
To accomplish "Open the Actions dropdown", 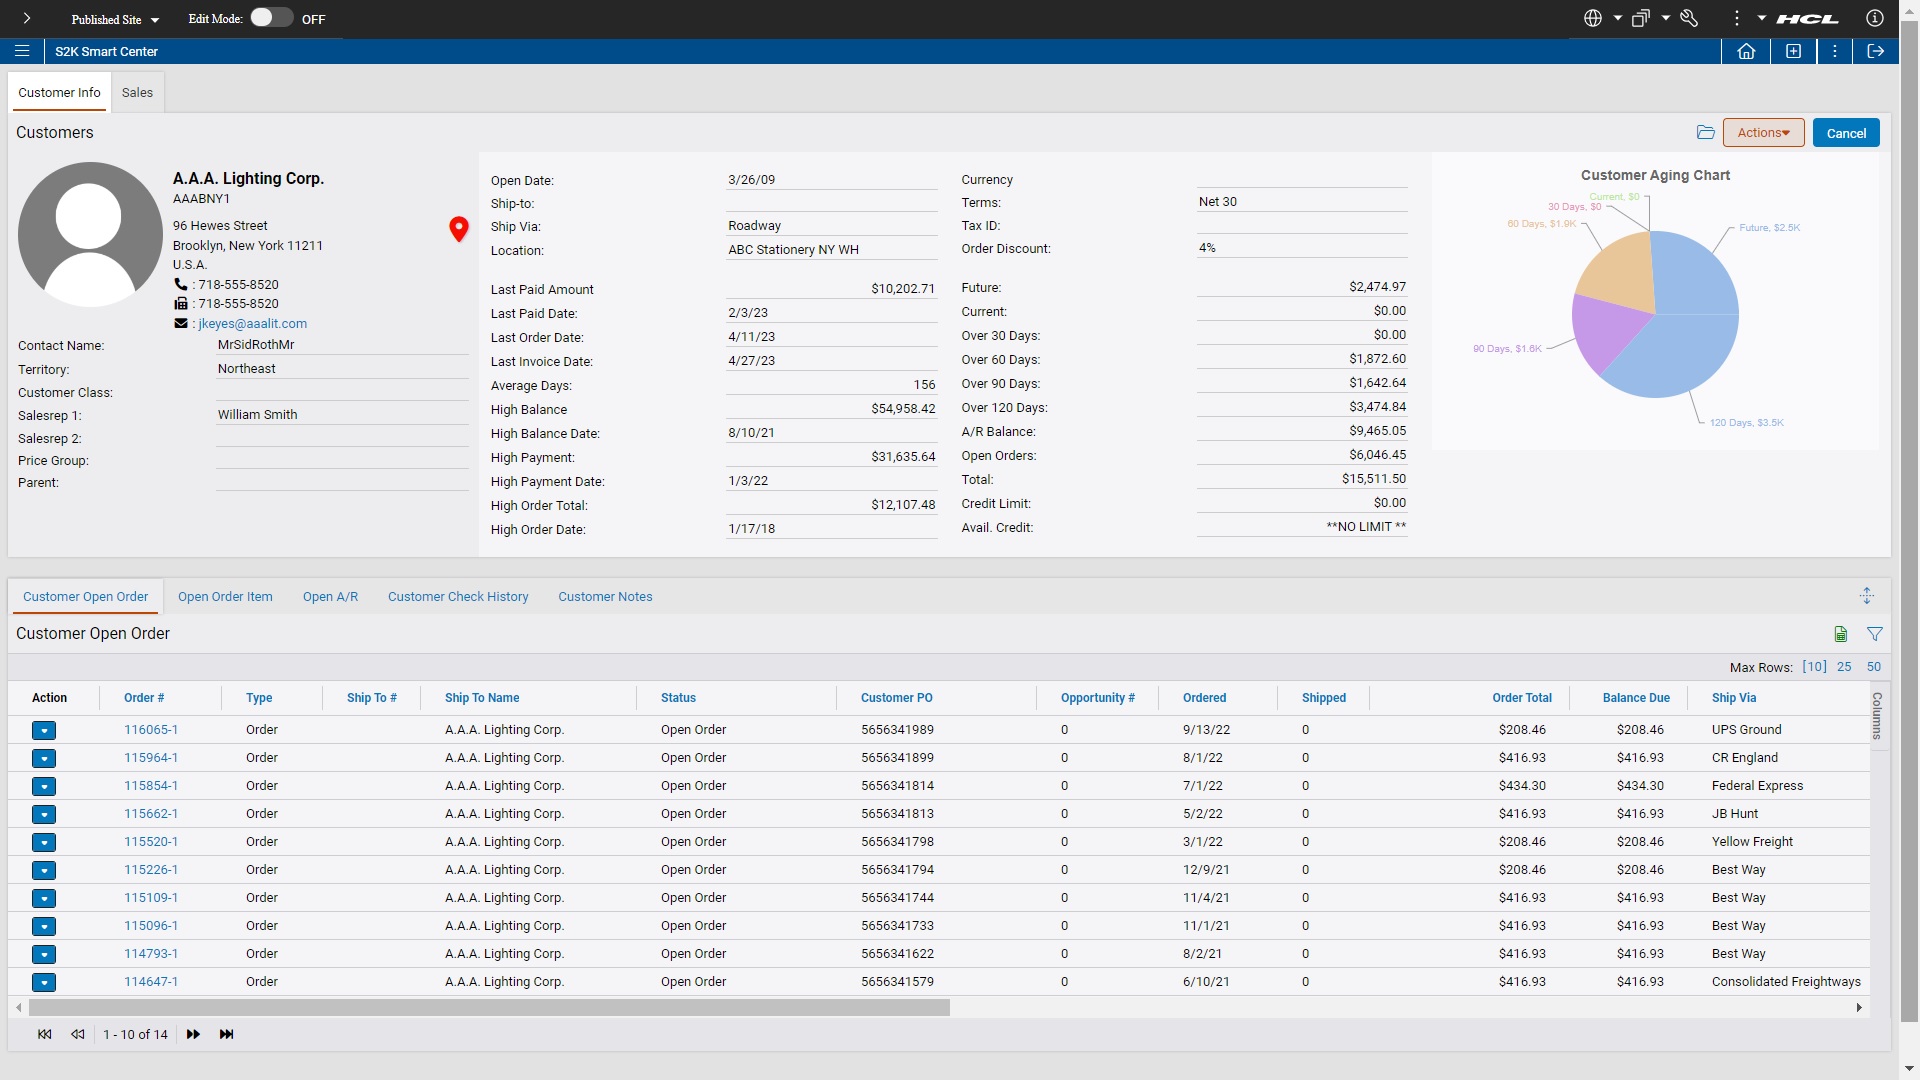I will click(x=1763, y=132).
